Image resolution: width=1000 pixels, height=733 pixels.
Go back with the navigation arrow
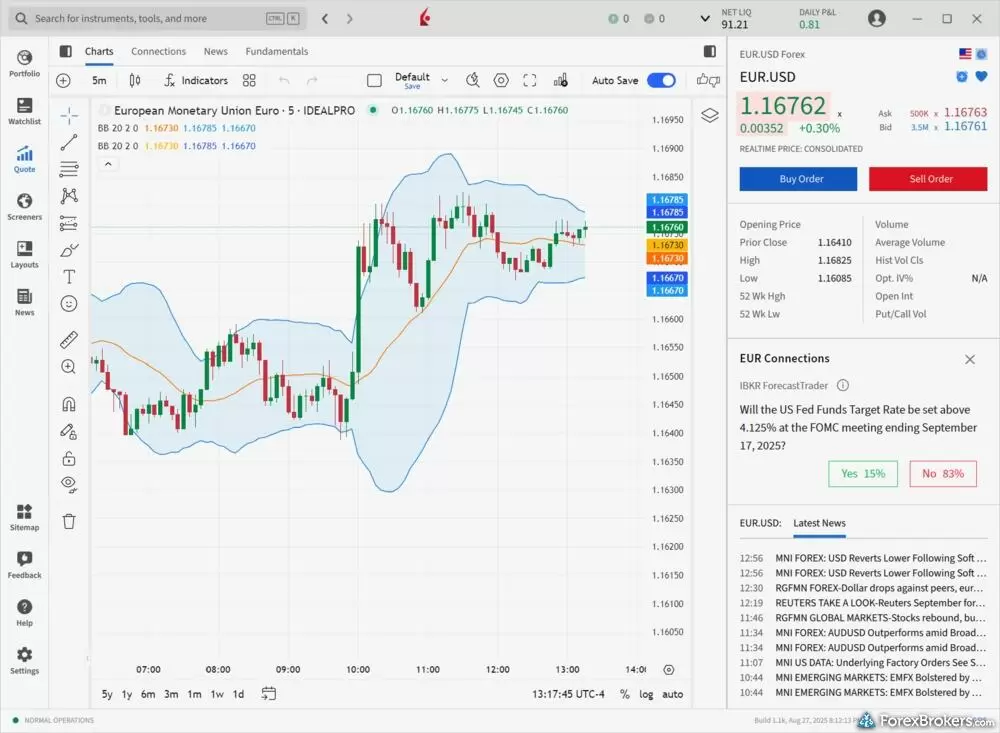pyautogui.click(x=325, y=19)
